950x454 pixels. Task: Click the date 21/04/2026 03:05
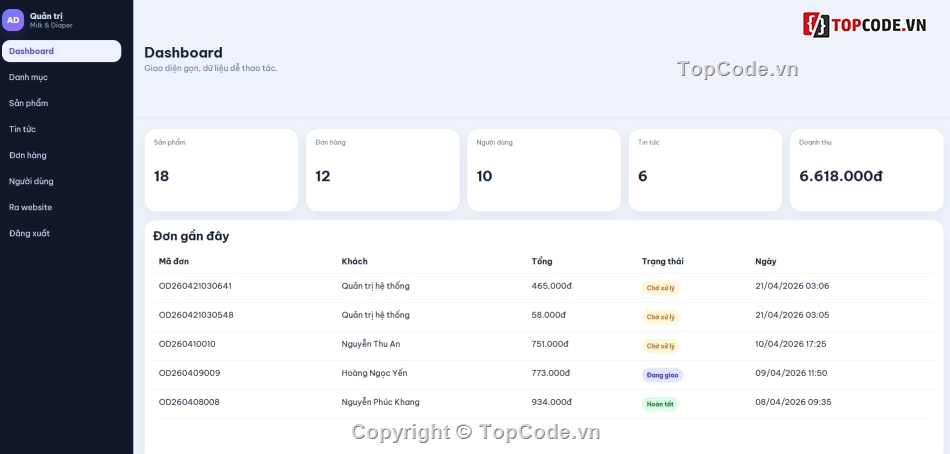(x=792, y=315)
